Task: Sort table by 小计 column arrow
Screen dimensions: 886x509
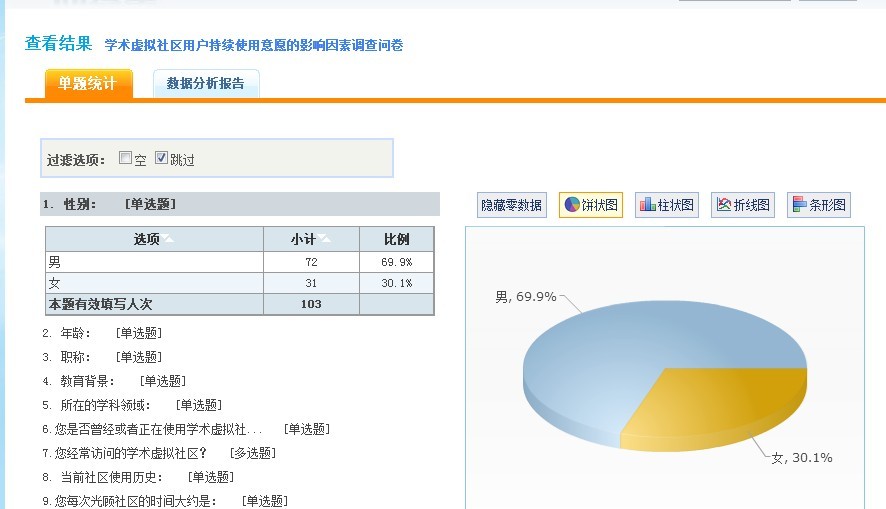Action: tap(324, 239)
